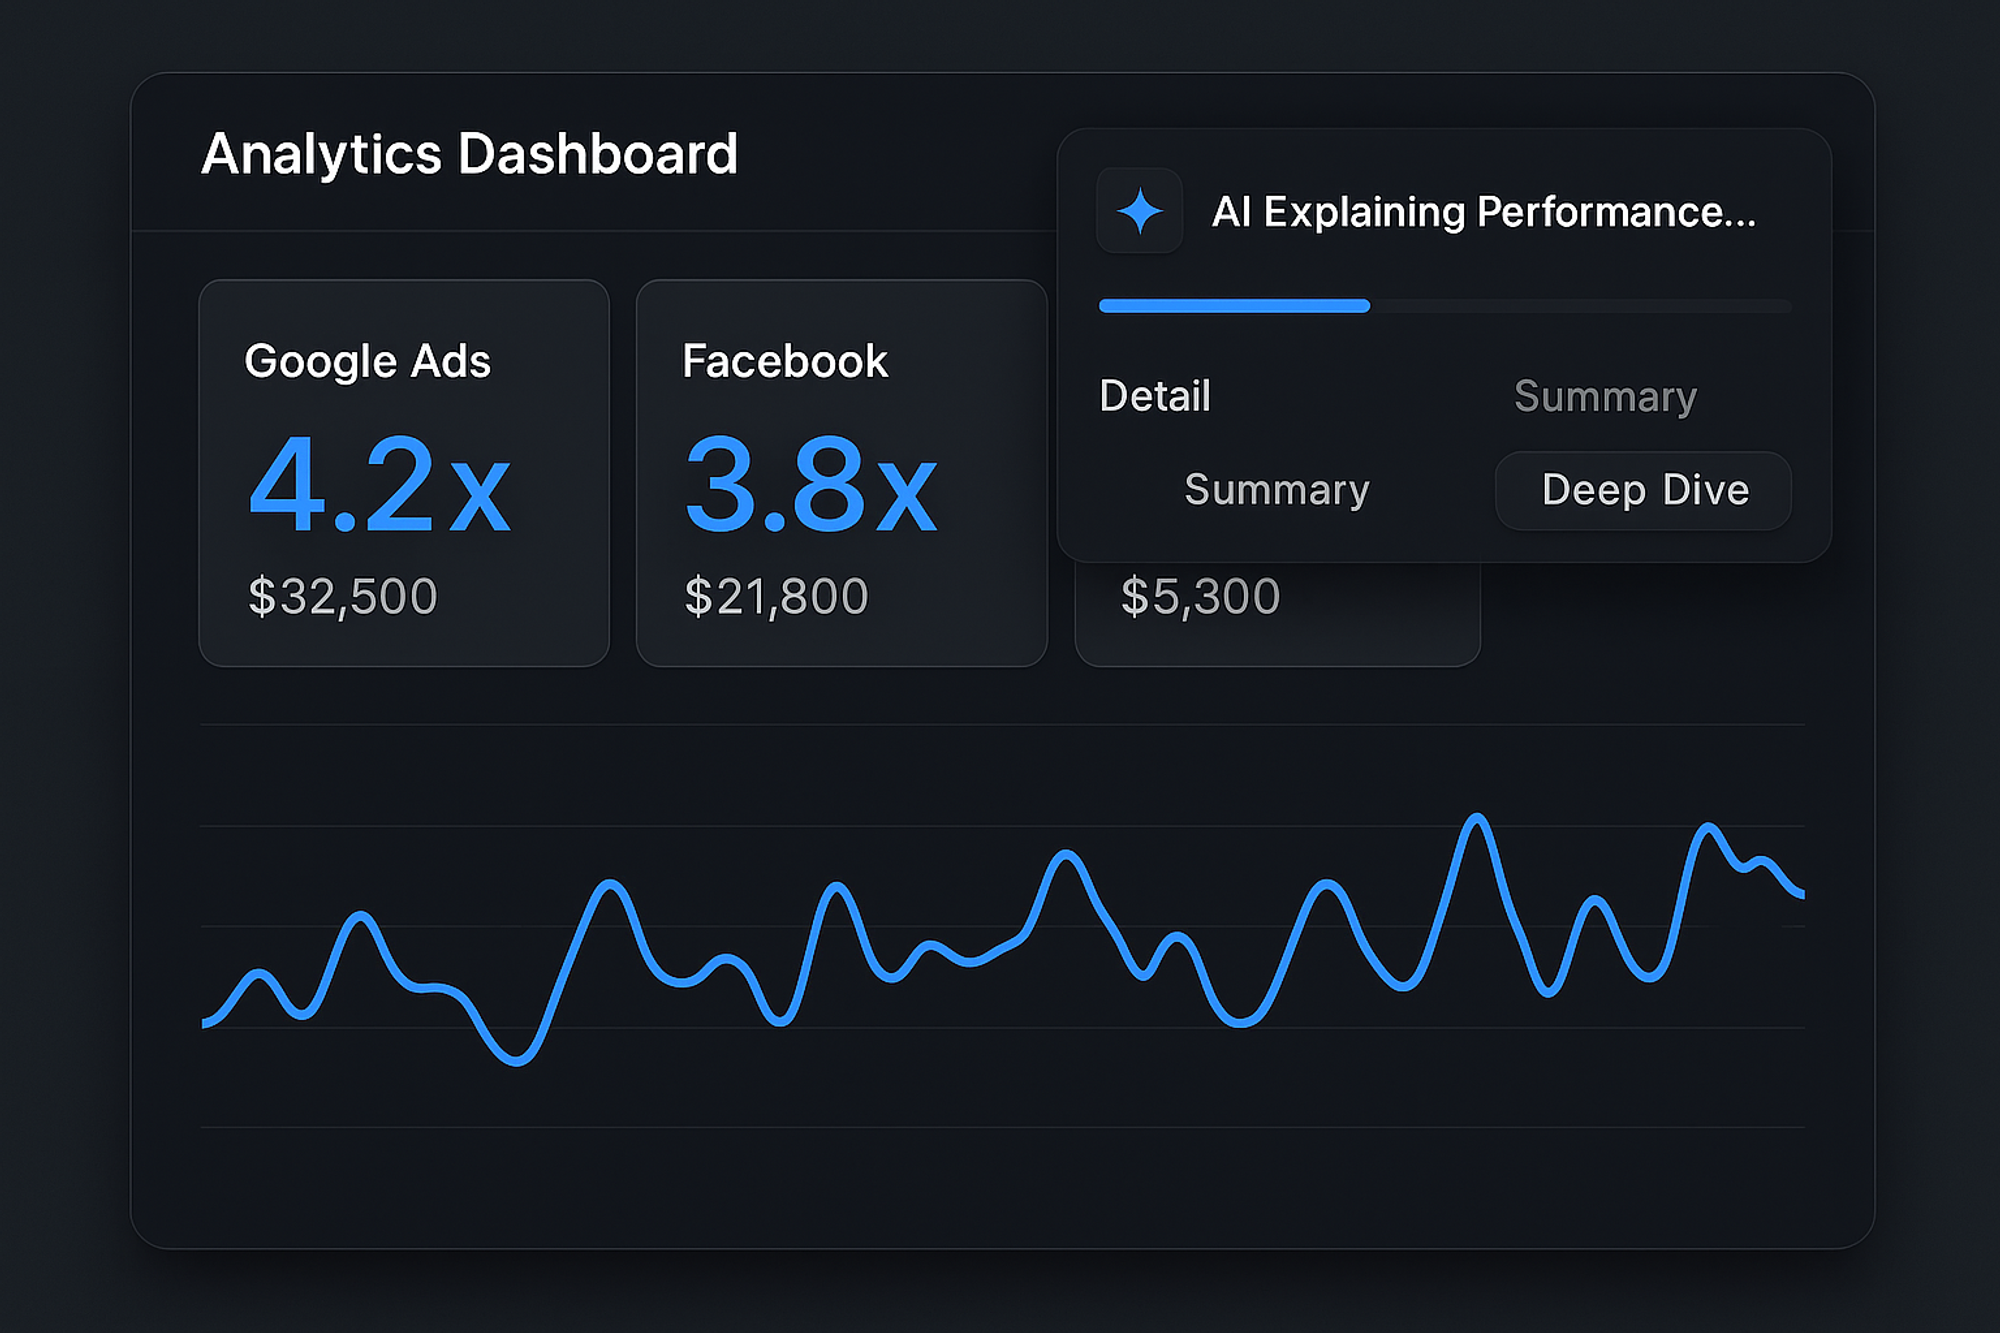The image size is (2000, 1333).
Task: Click the 3.8x ROAS value
Action: [810, 486]
